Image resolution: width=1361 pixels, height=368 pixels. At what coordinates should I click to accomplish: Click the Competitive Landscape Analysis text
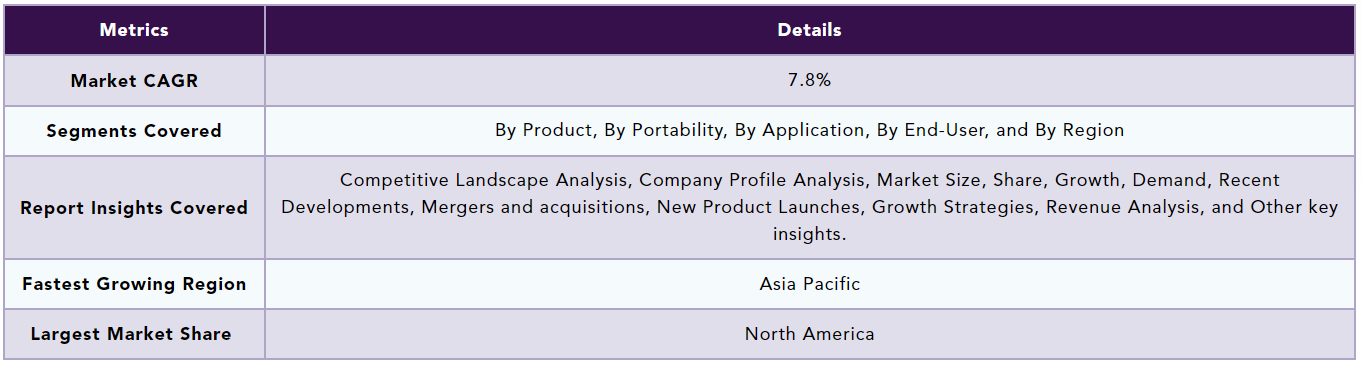pos(485,180)
